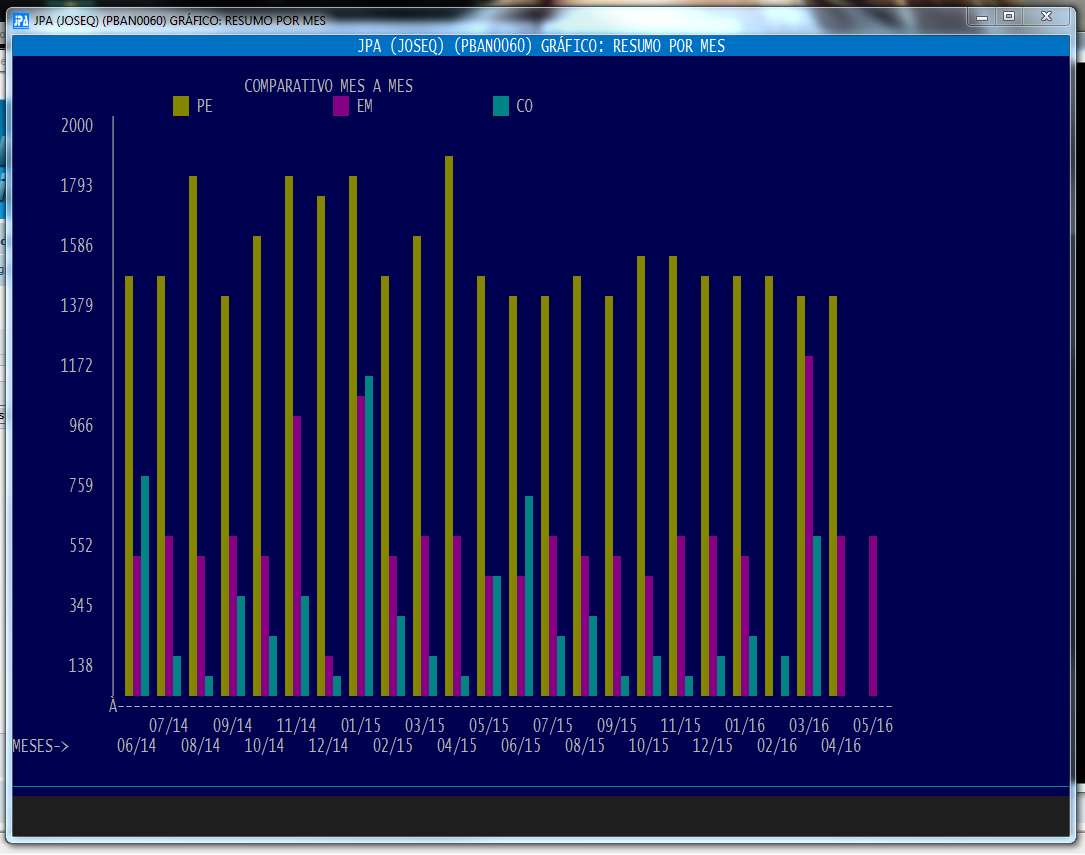Maximize the JPA graph window
Image resolution: width=1085 pixels, height=855 pixels.
[1009, 16]
